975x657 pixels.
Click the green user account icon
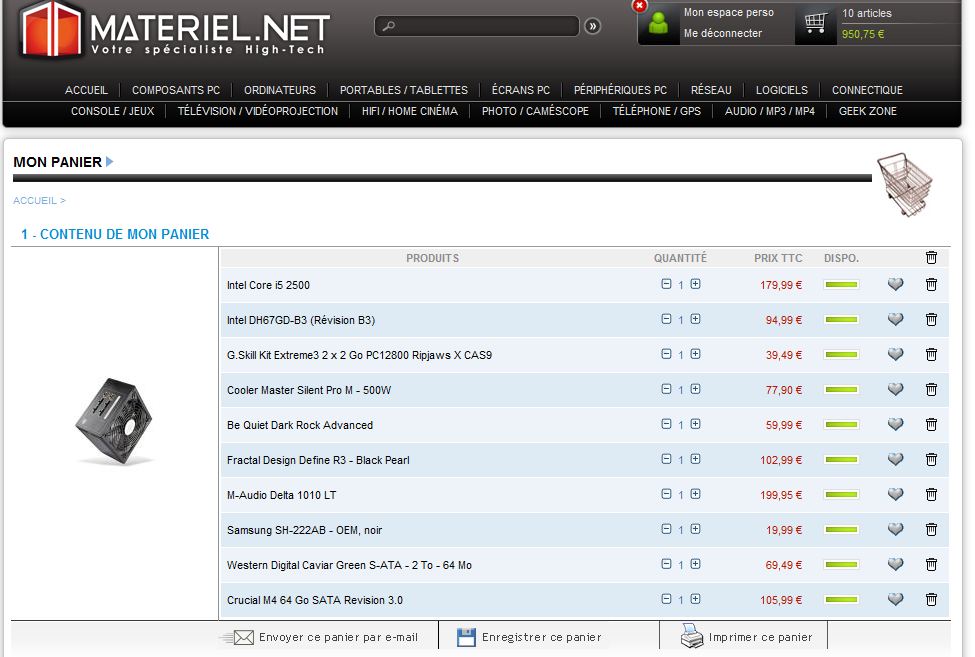click(658, 24)
